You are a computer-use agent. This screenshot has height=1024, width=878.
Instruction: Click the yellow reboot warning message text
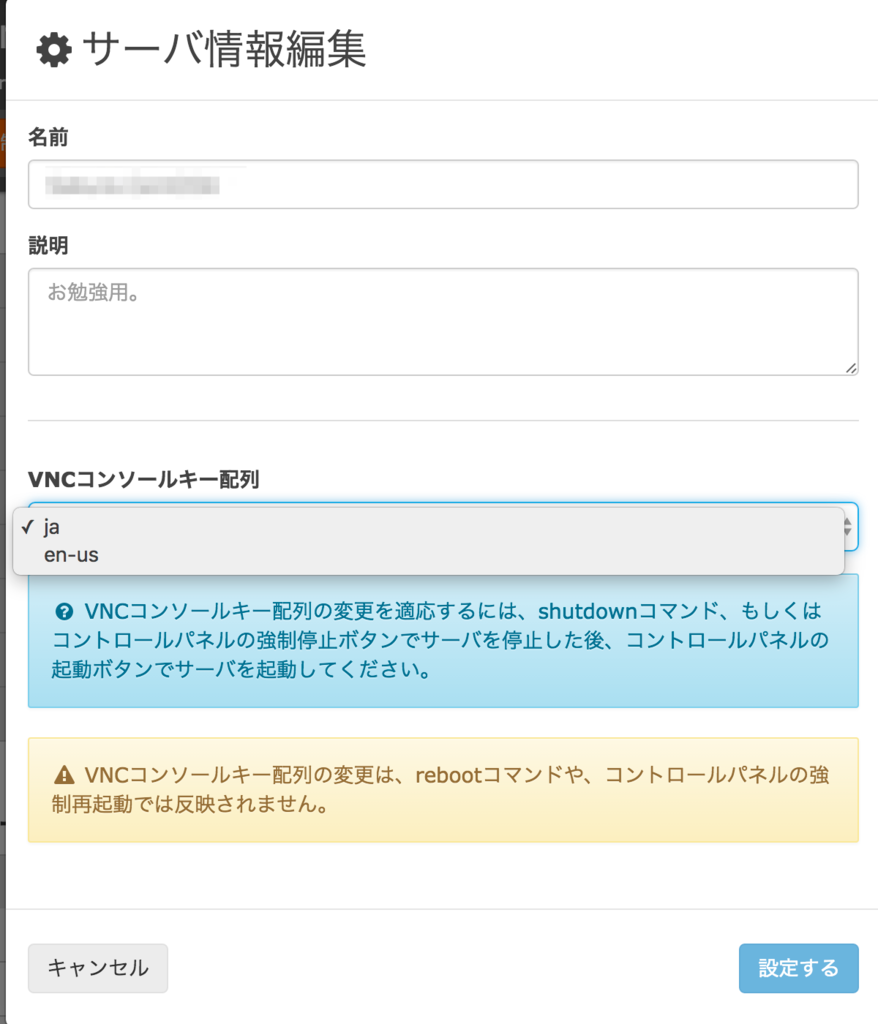click(x=440, y=790)
